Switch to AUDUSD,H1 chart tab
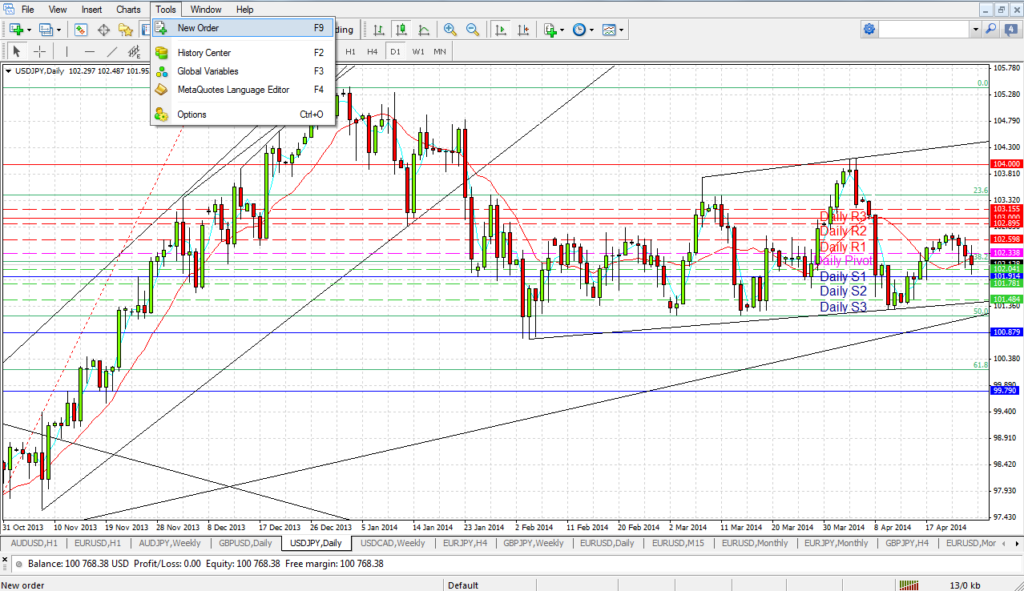Image resolution: width=1024 pixels, height=591 pixels. pos(34,543)
